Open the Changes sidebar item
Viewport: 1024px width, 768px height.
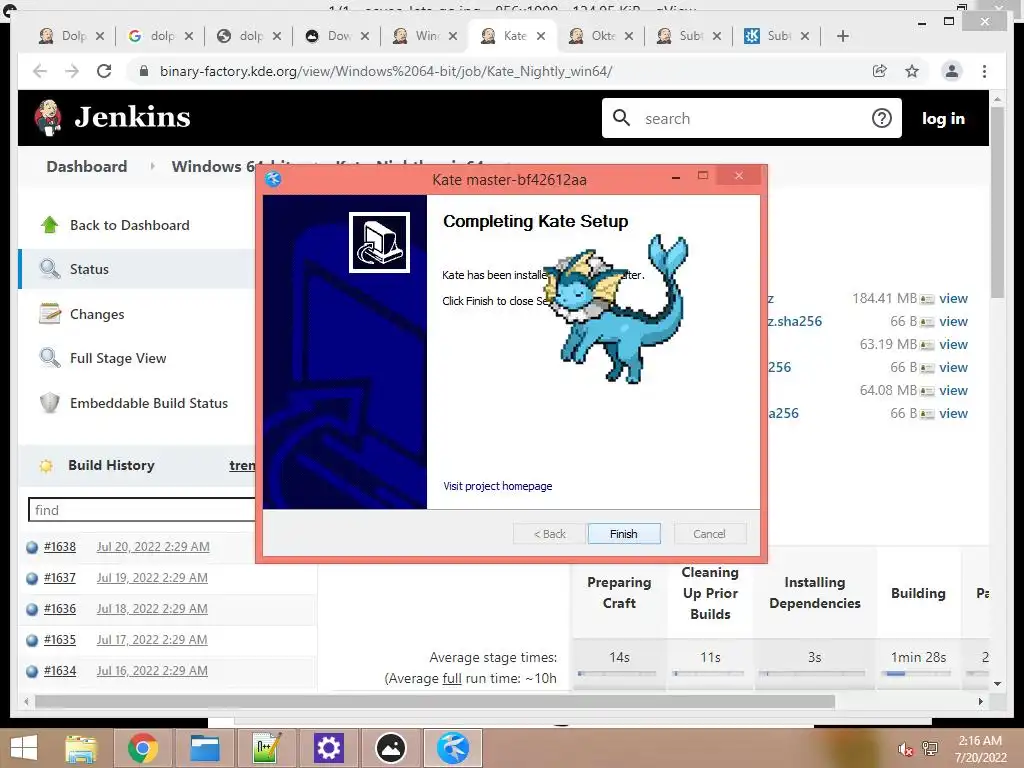point(97,314)
